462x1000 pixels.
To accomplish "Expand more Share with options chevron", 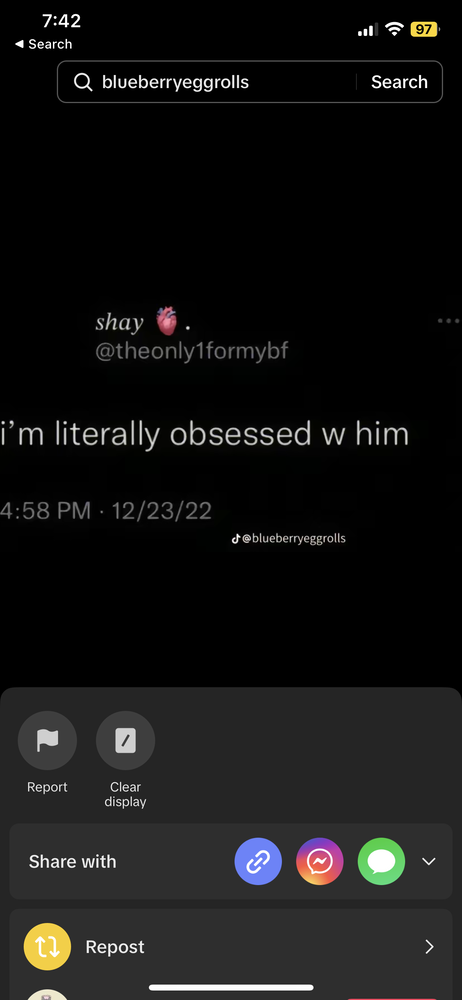I will coord(429,862).
